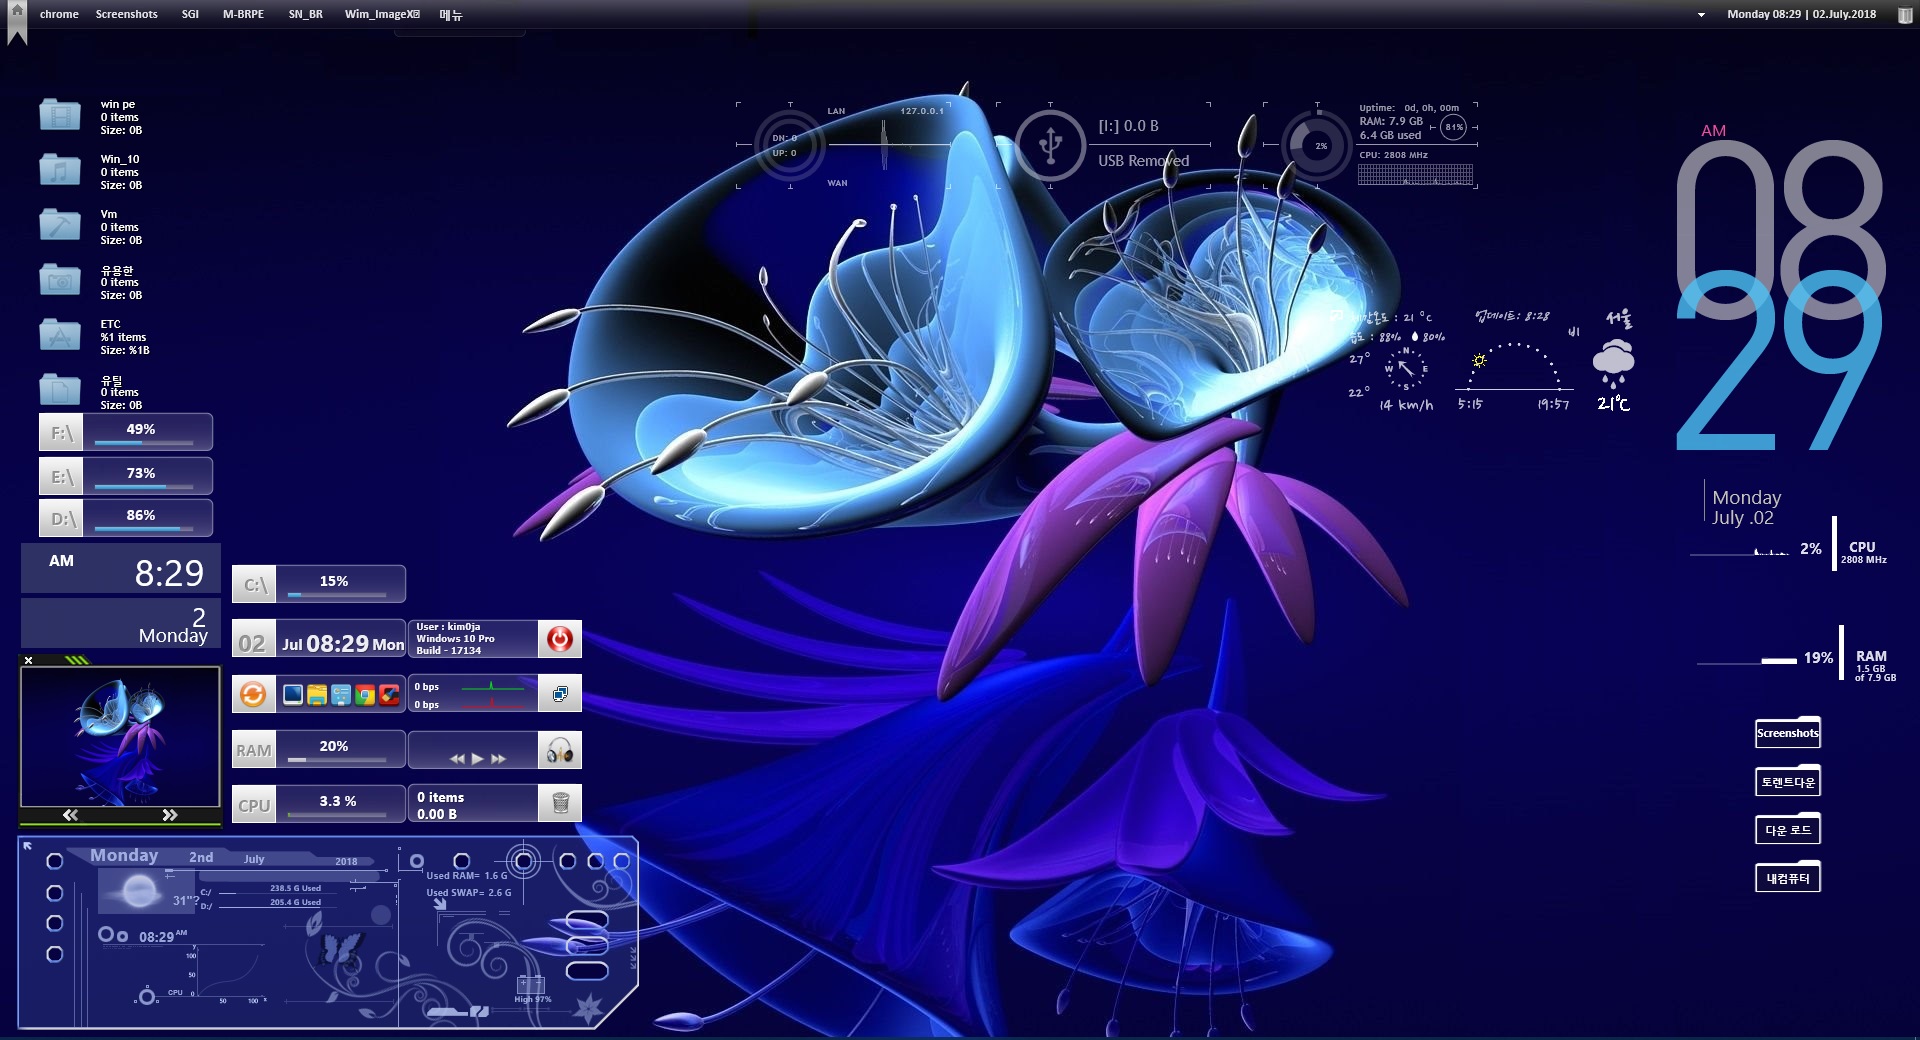
Task: Open the recycle bin icon beside '0 items'
Action: coord(560,803)
